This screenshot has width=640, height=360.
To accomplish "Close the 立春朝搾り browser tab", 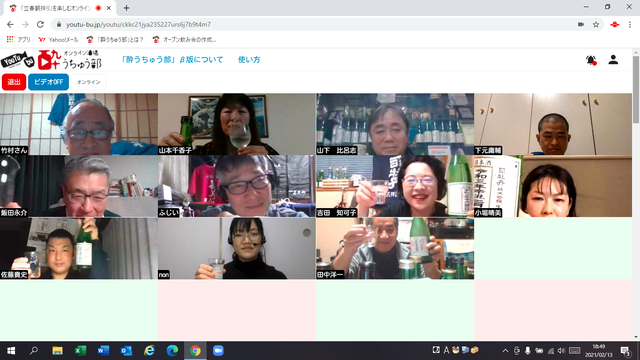I will click(109, 8).
